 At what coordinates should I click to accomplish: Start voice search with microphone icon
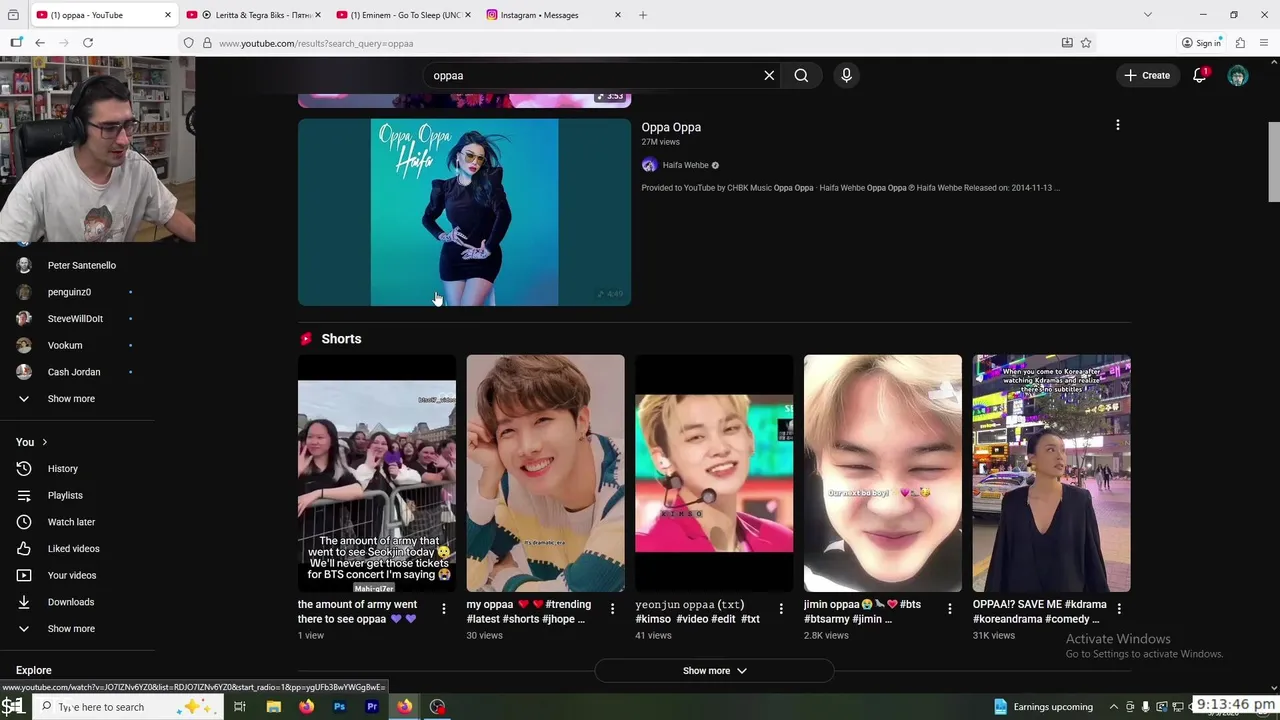pyautogui.click(x=846, y=75)
